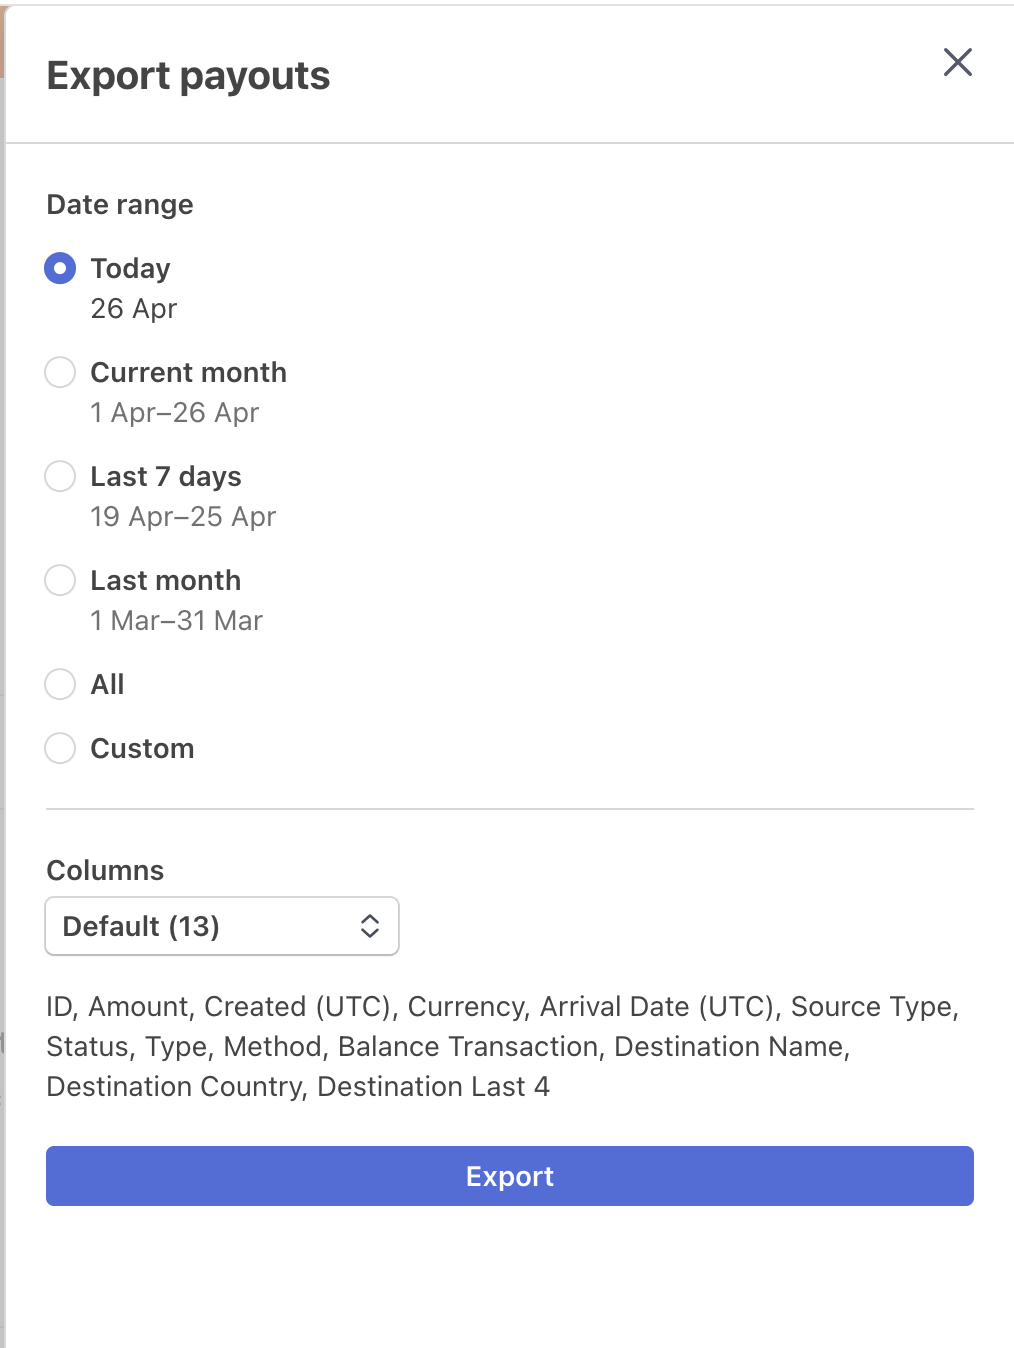Click the up-down chevron in Columns selector
Image resolution: width=1014 pixels, height=1348 pixels.
(370, 926)
